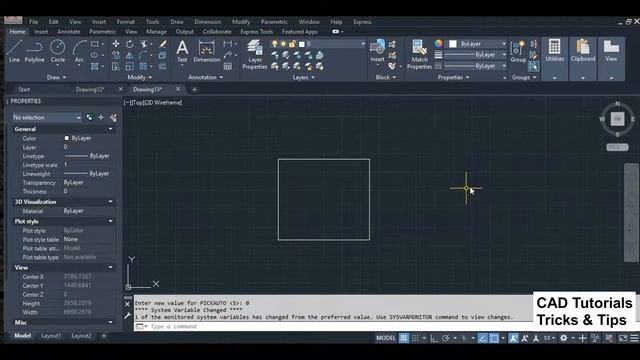Collapse the General properties section
Image resolution: width=640 pixels, height=360 pixels.
click(110, 129)
